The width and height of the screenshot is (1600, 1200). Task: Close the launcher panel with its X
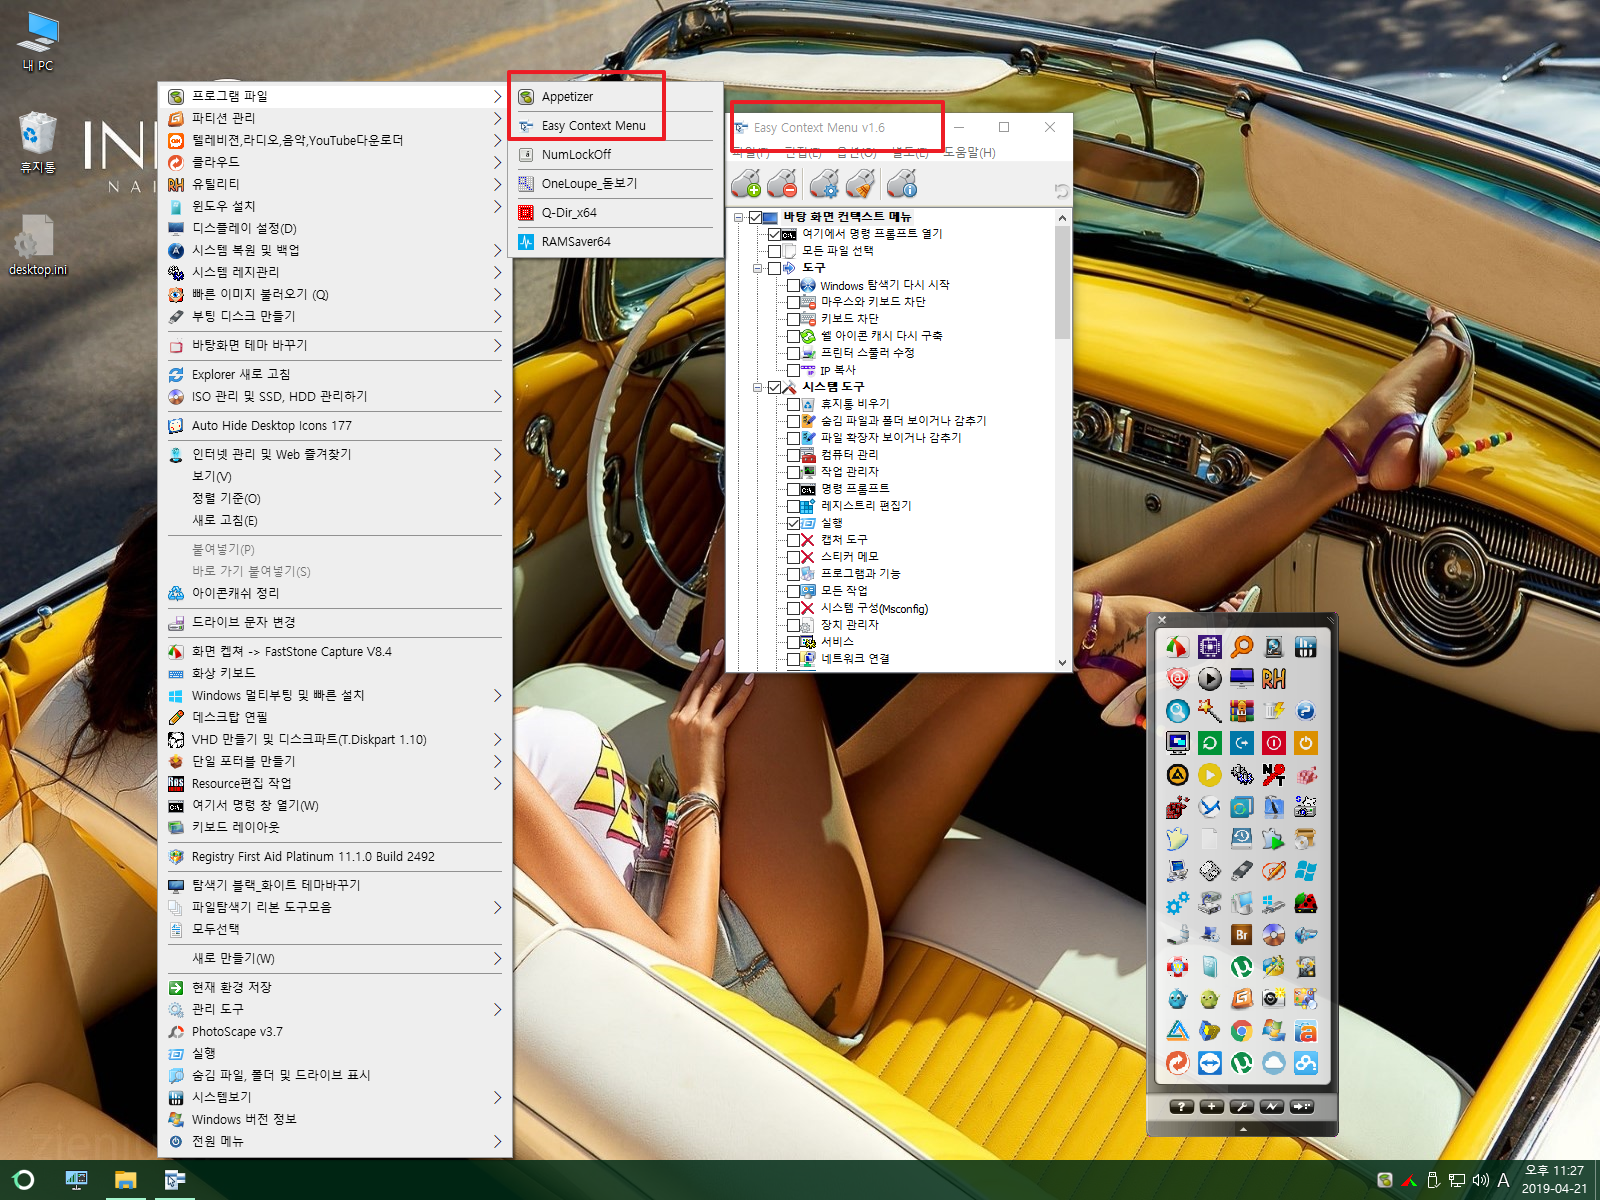pos(1162,620)
